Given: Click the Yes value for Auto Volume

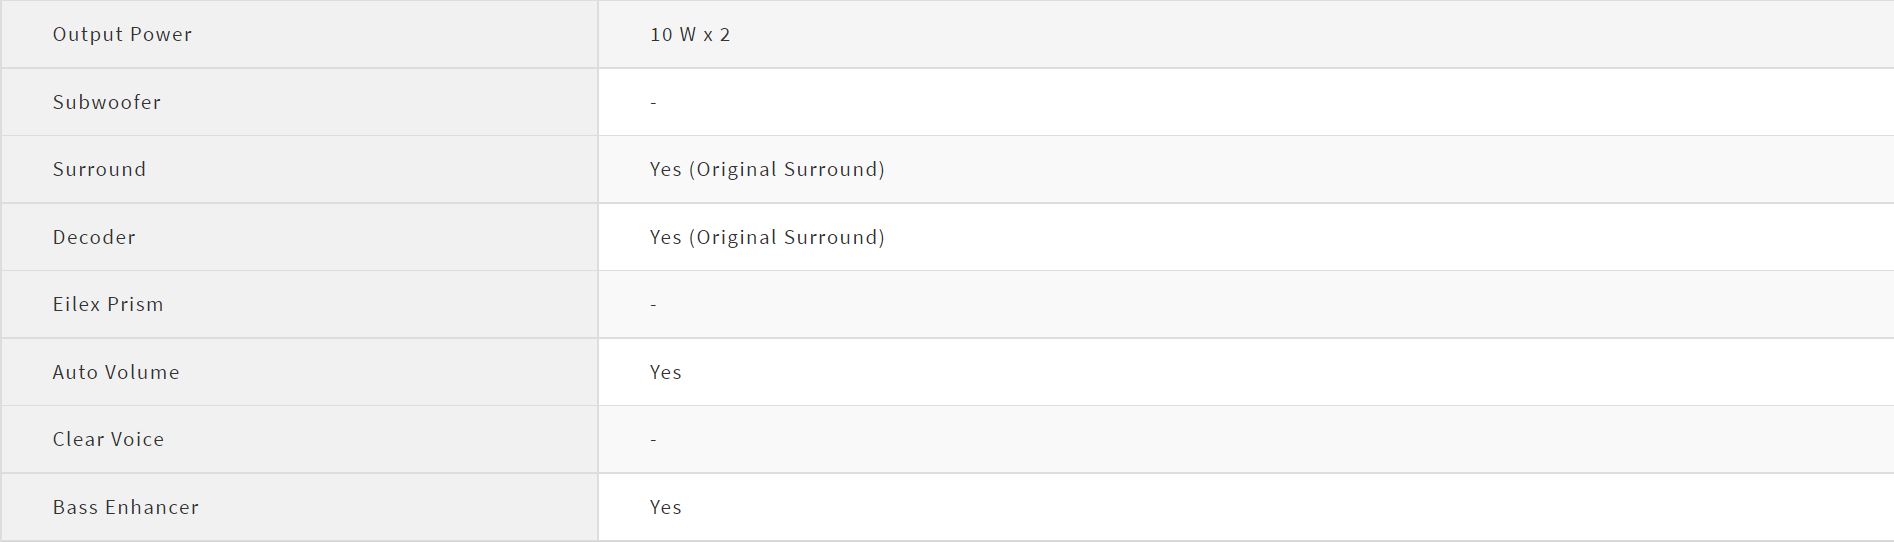Looking at the screenshot, I should (x=665, y=372).
